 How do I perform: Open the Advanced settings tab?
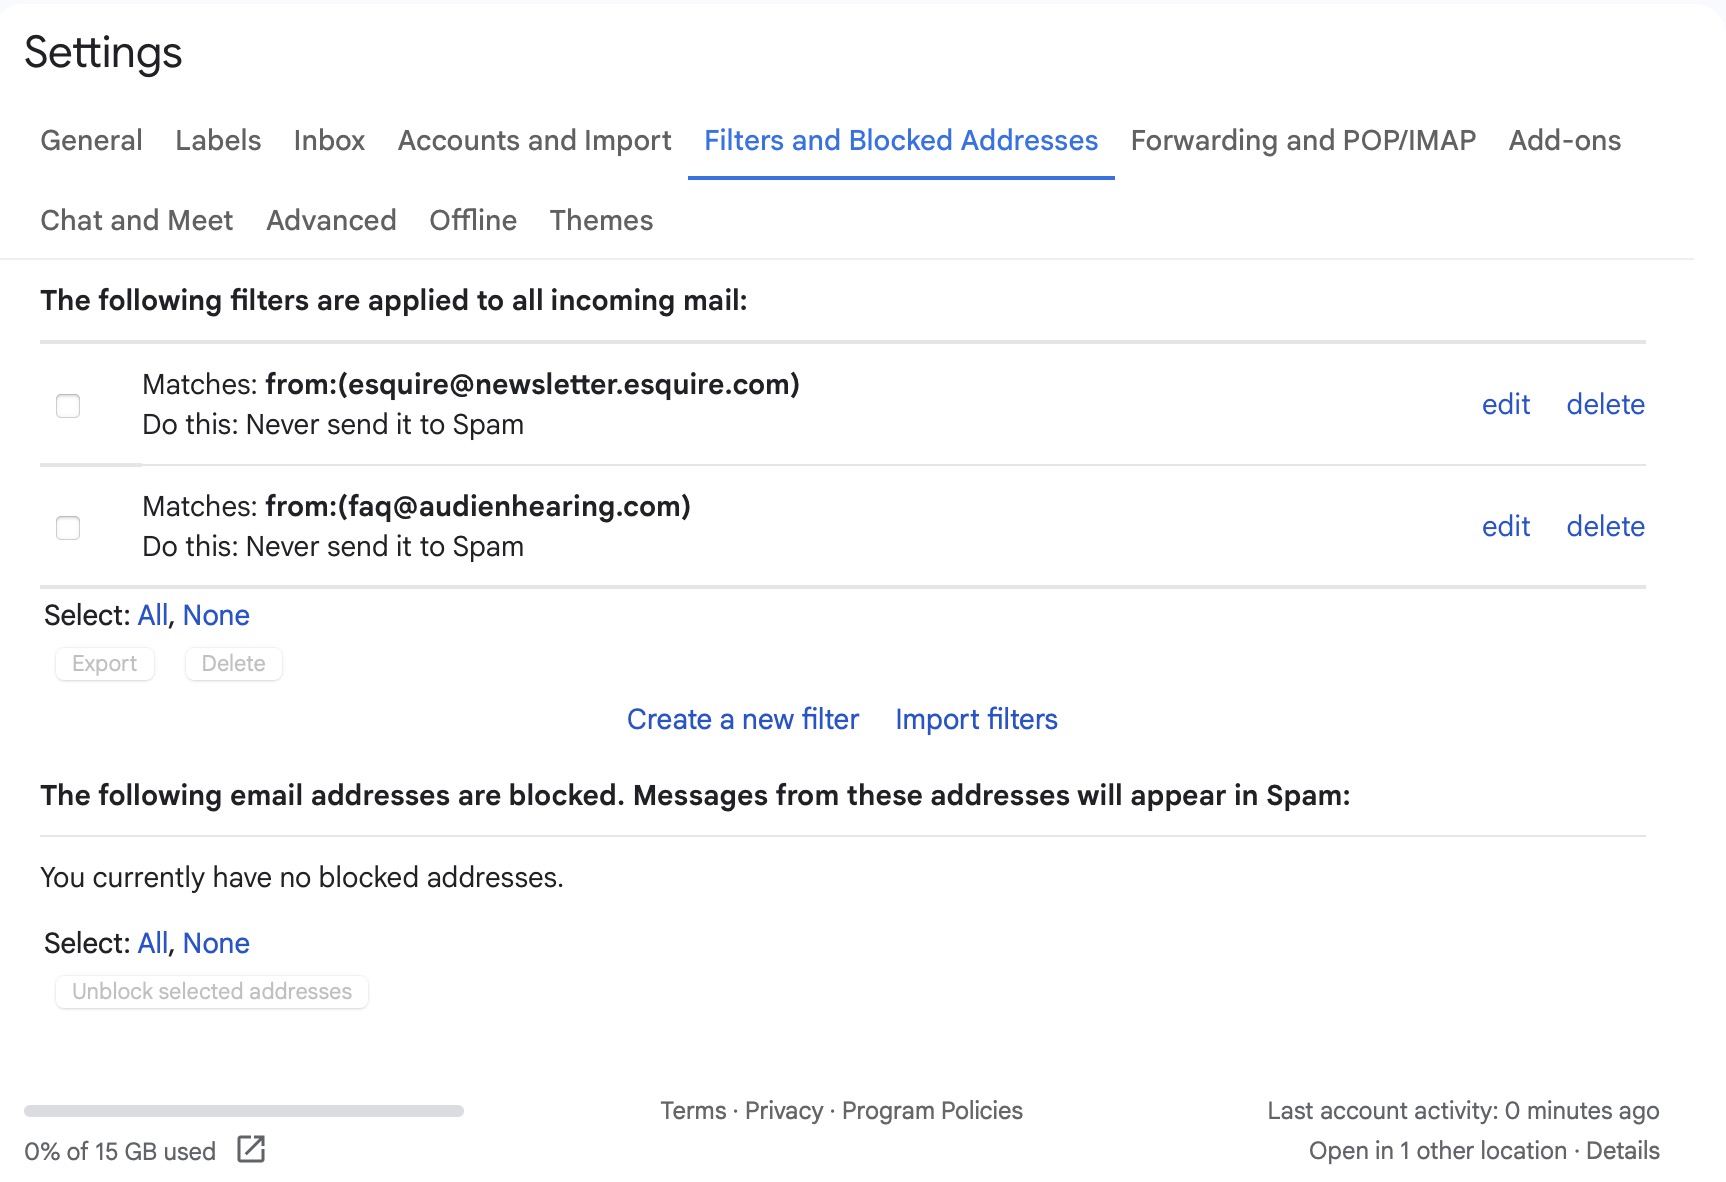pos(331,220)
